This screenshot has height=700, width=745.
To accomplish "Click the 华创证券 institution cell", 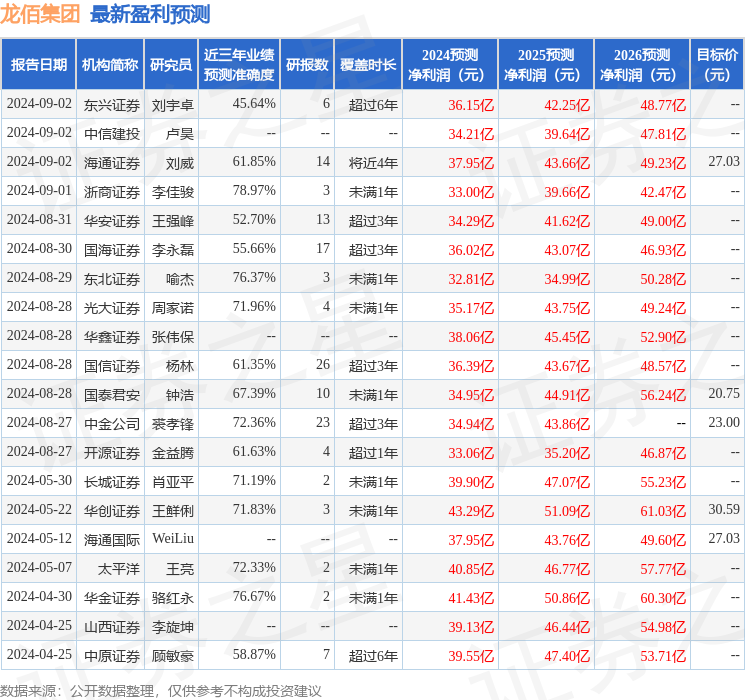I will tap(112, 511).
